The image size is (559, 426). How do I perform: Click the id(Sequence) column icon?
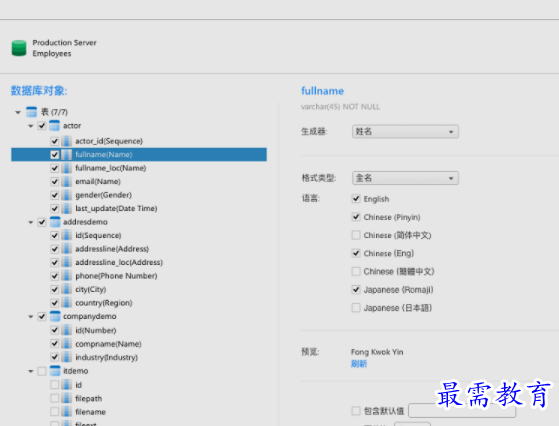(66, 236)
